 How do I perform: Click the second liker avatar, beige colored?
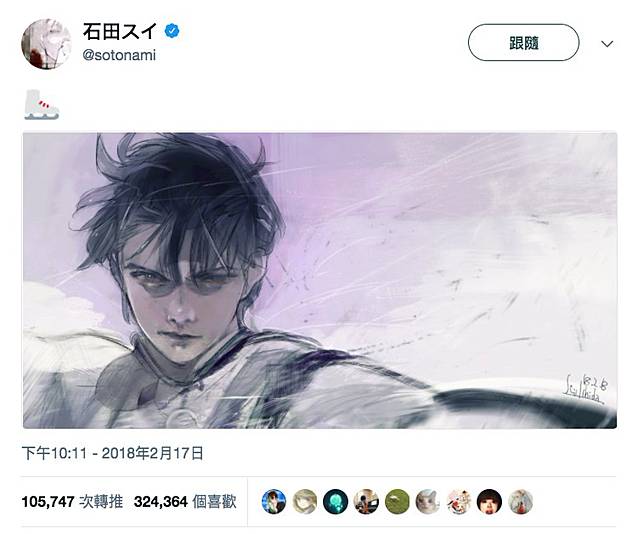click(305, 502)
